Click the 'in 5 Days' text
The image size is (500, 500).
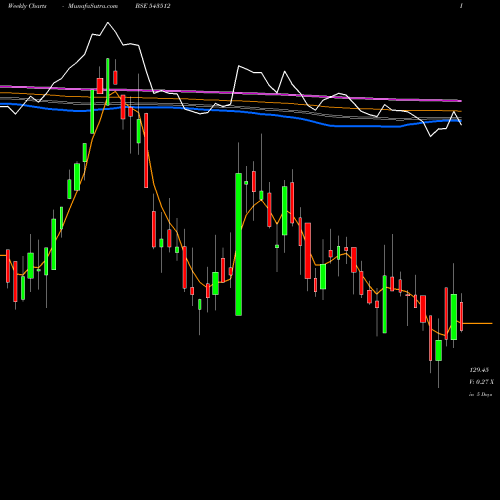480,394
